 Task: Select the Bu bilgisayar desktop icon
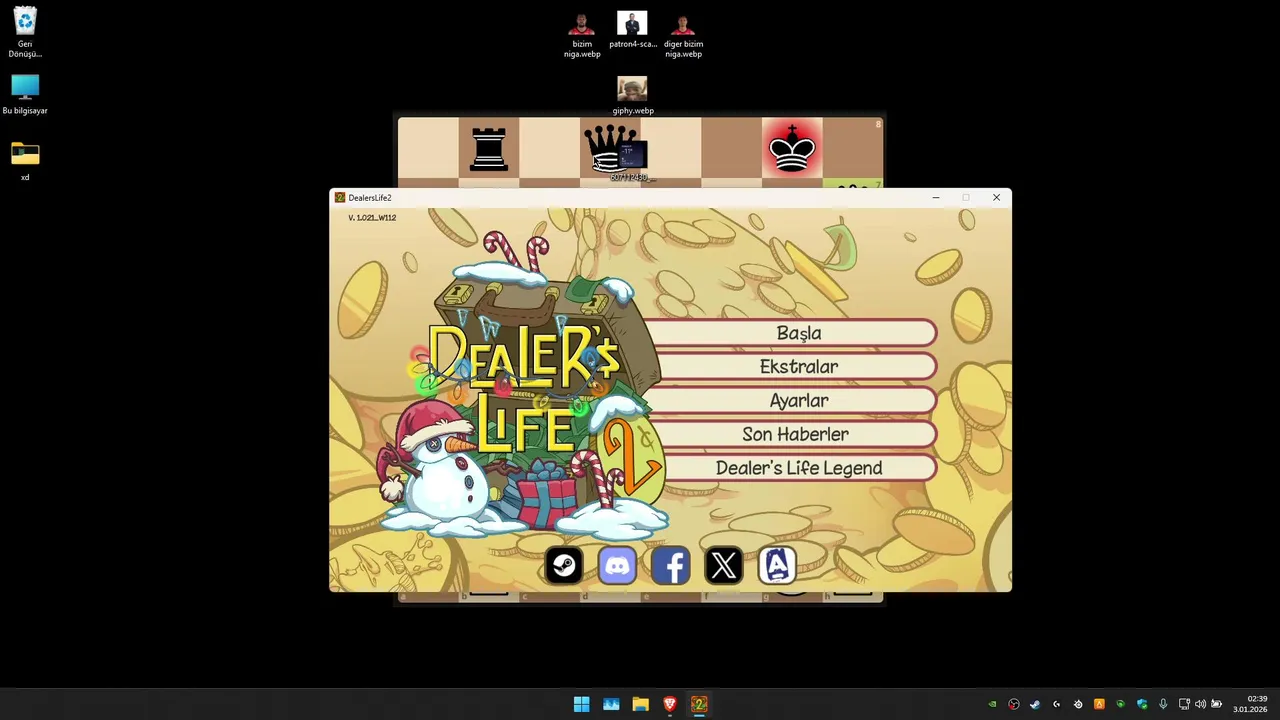[x=25, y=95]
